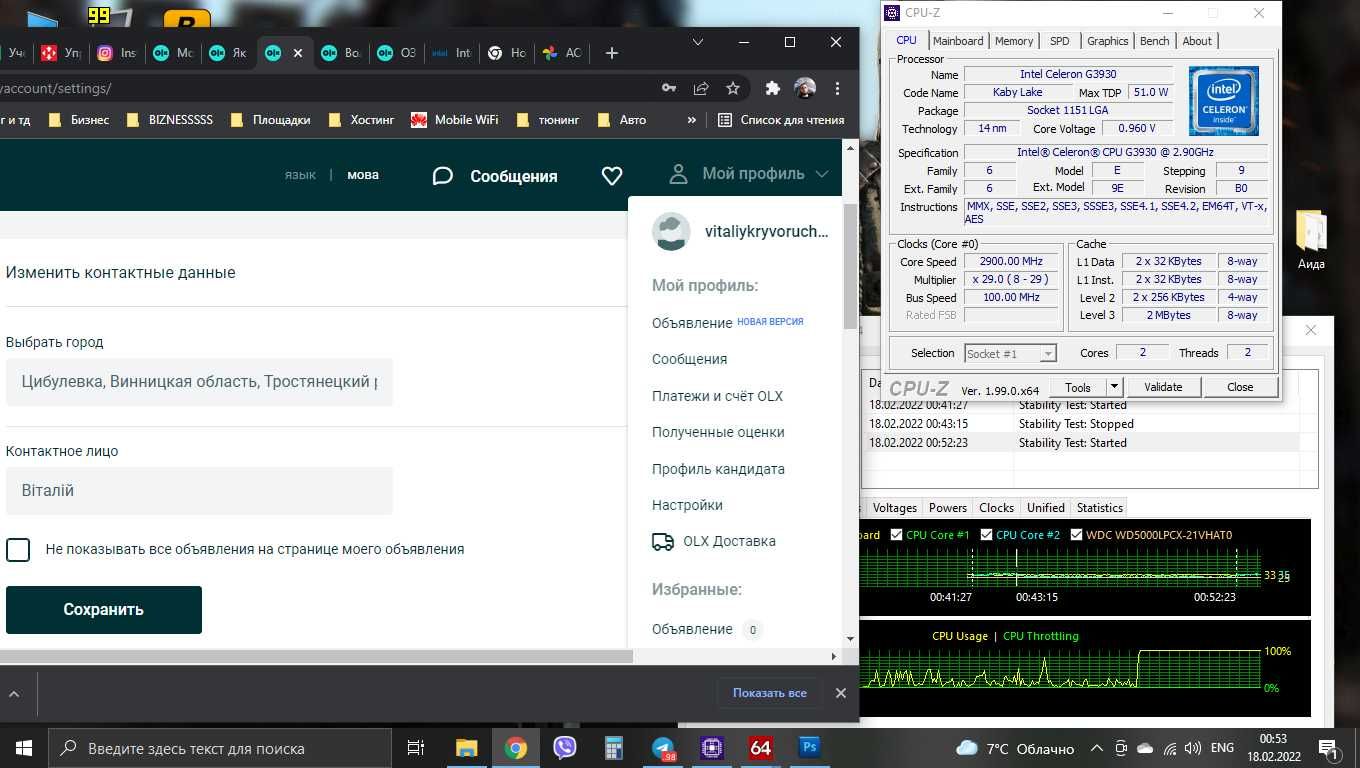Open the SPD tab in CPU-Z

(x=1059, y=41)
